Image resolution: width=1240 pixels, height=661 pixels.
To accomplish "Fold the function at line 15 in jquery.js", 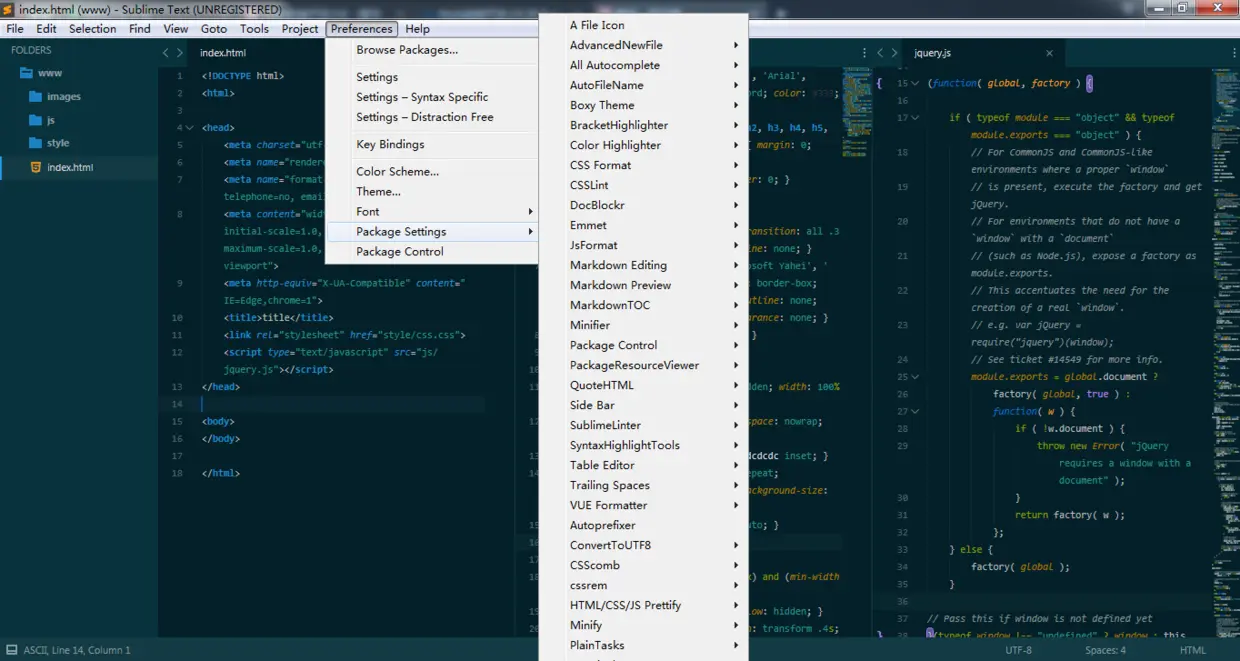I will point(915,84).
